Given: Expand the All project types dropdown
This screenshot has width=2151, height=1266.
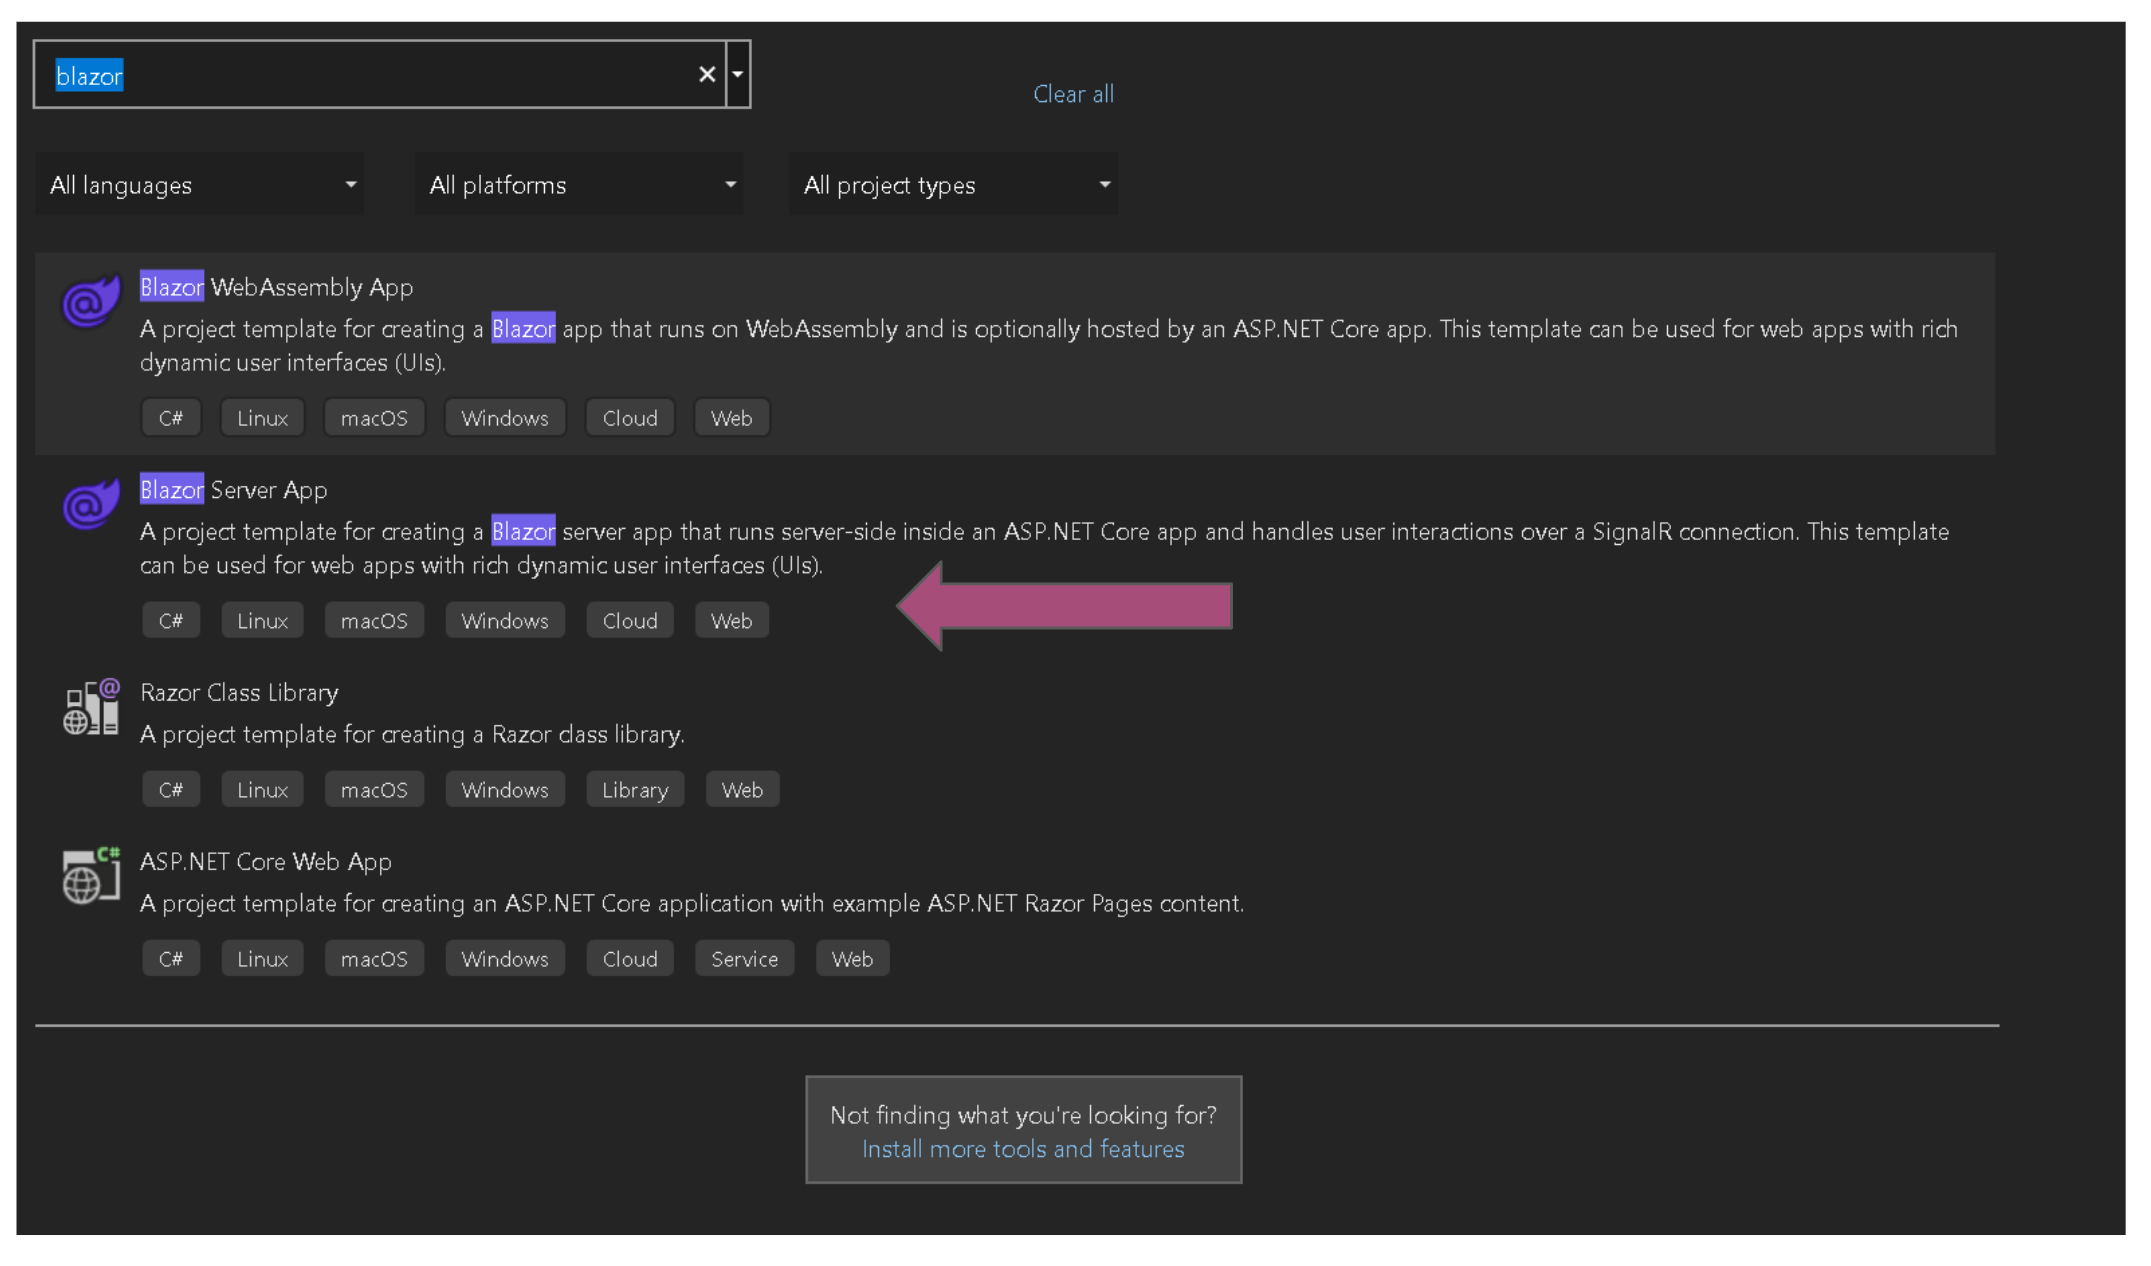Looking at the screenshot, I should tap(954, 184).
